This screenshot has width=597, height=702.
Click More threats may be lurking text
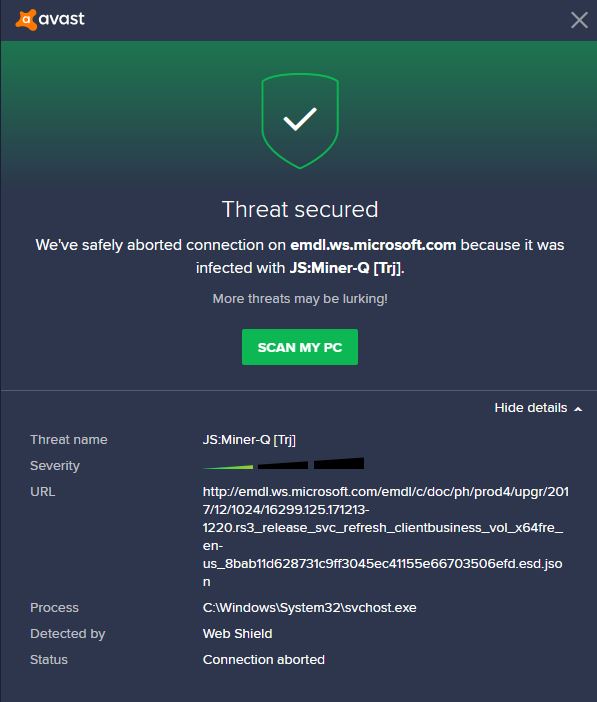(300, 299)
